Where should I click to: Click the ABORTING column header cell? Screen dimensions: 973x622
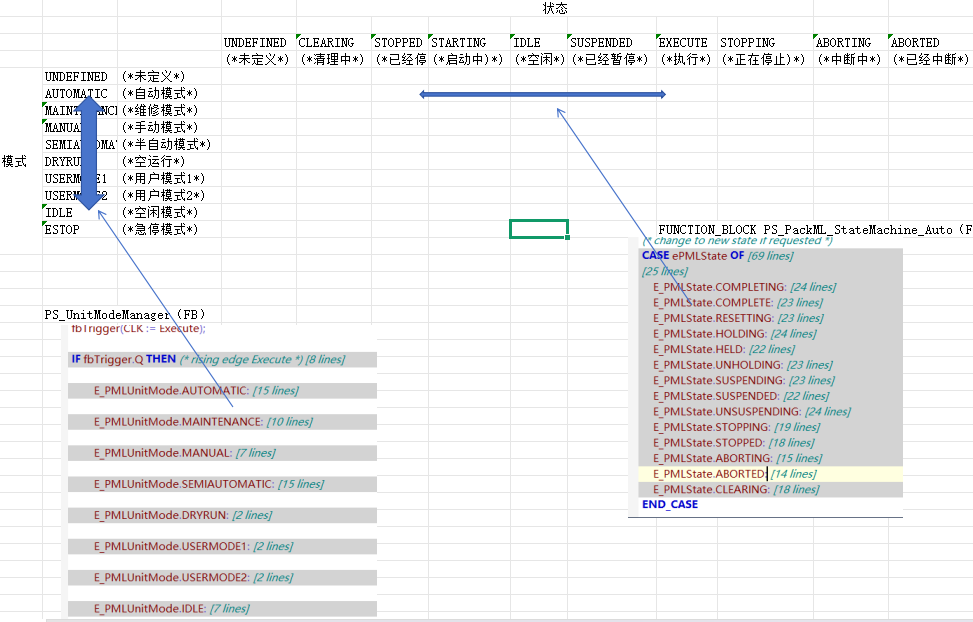pyautogui.click(x=851, y=42)
